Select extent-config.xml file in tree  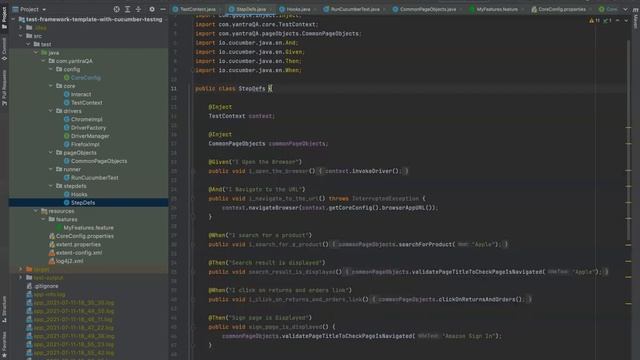[x=79, y=253]
